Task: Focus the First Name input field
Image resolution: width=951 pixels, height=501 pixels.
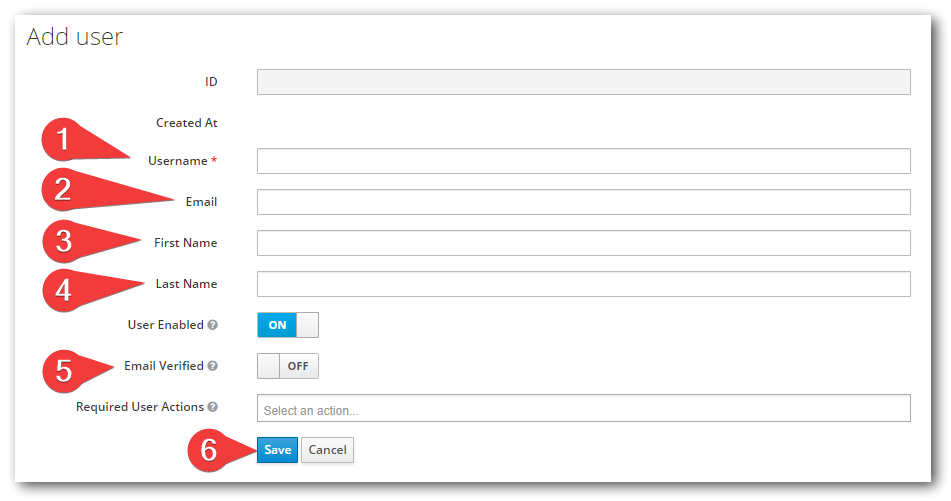Action: (583, 243)
